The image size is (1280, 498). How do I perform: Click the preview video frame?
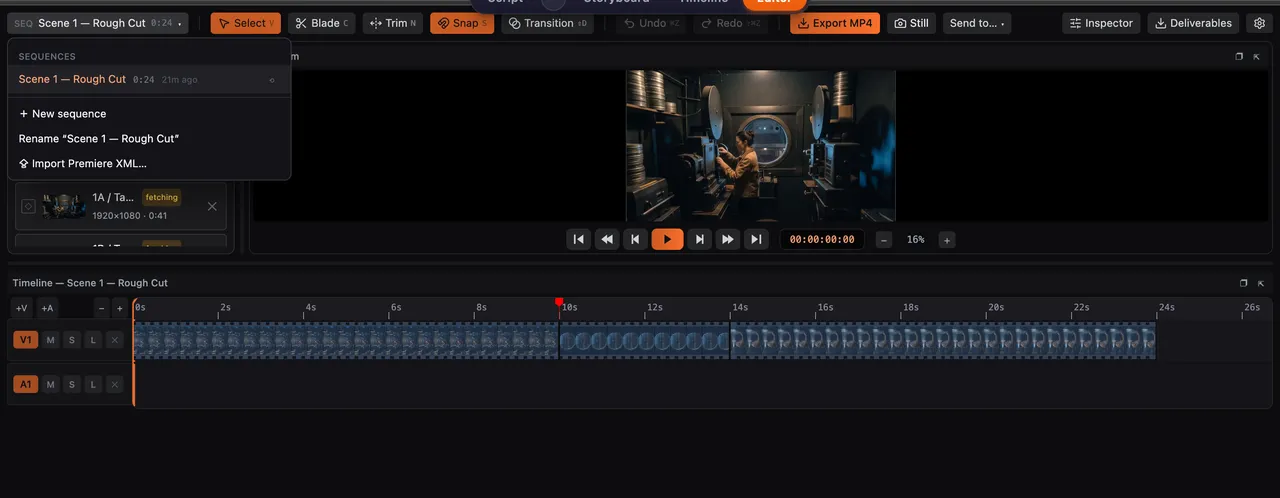pyautogui.click(x=761, y=145)
